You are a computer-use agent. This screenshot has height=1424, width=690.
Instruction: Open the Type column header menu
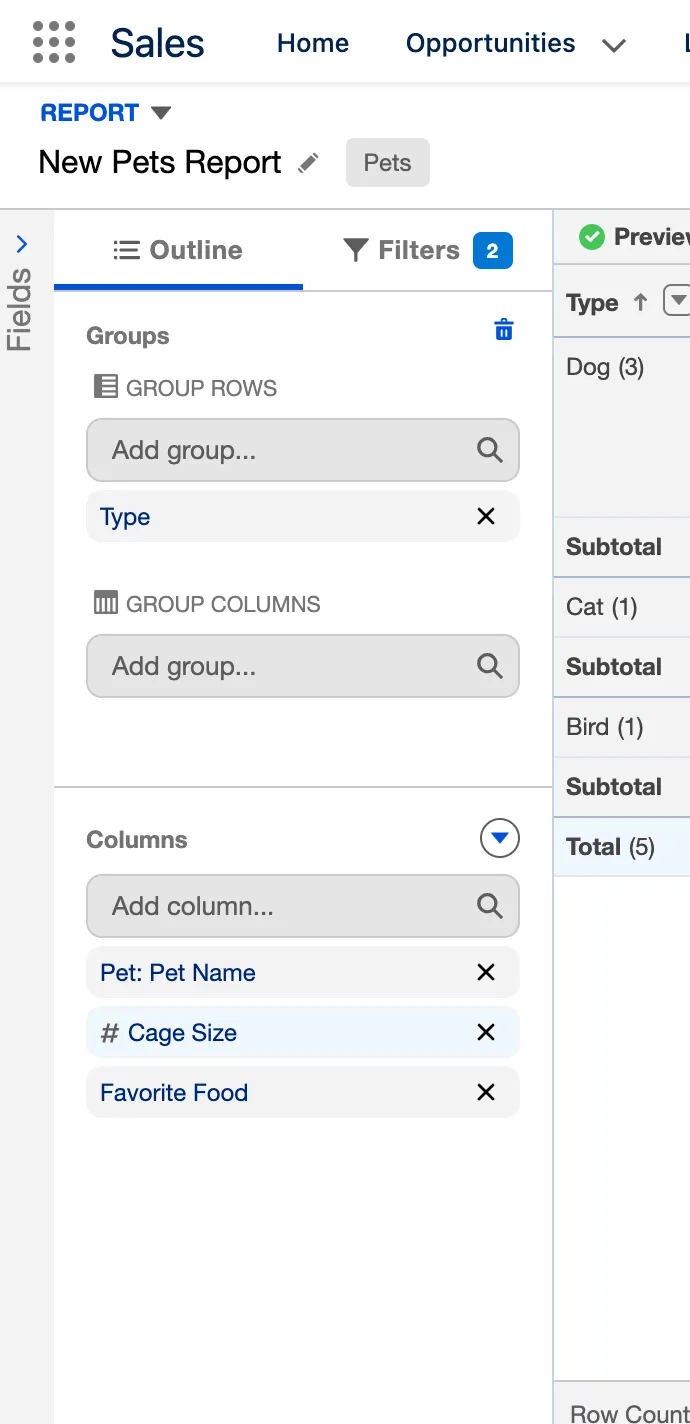pyautogui.click(x=678, y=302)
